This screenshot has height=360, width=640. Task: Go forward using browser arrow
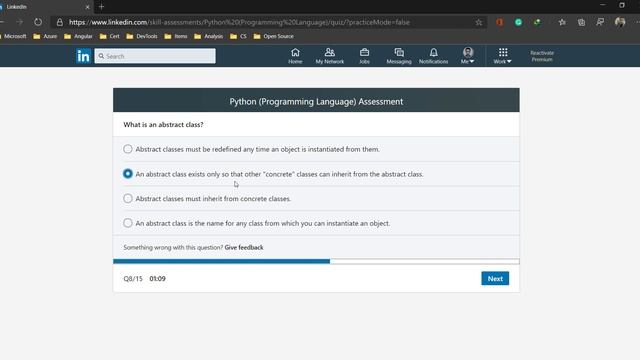coord(19,22)
